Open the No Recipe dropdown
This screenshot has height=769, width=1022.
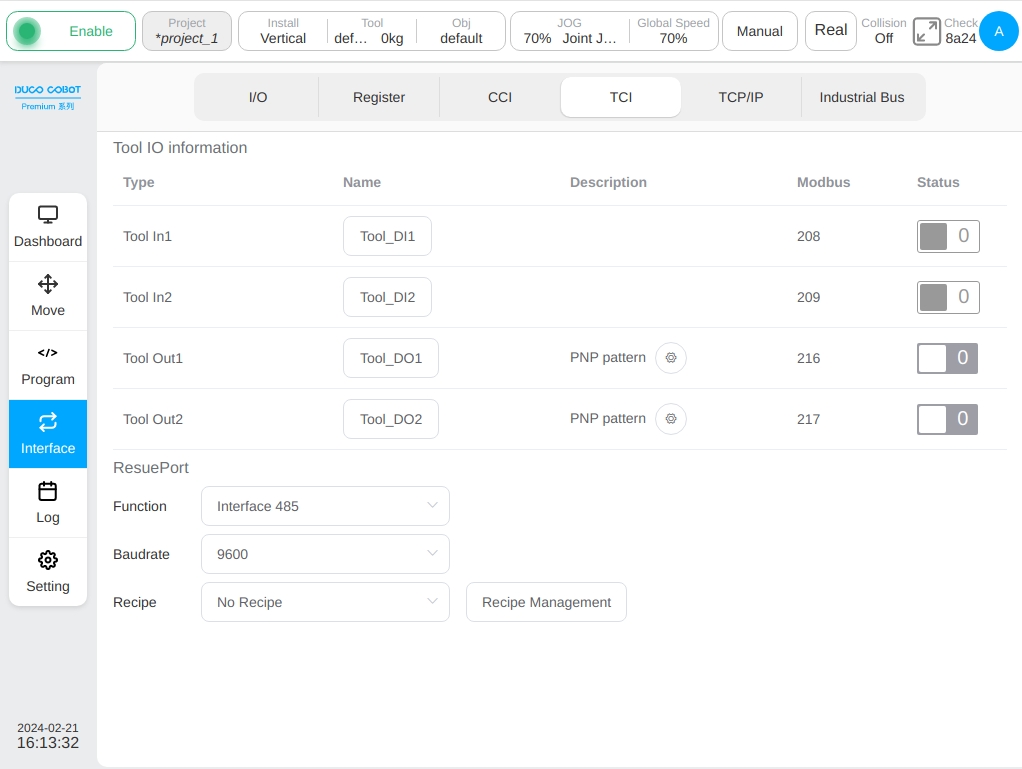pyautogui.click(x=325, y=602)
